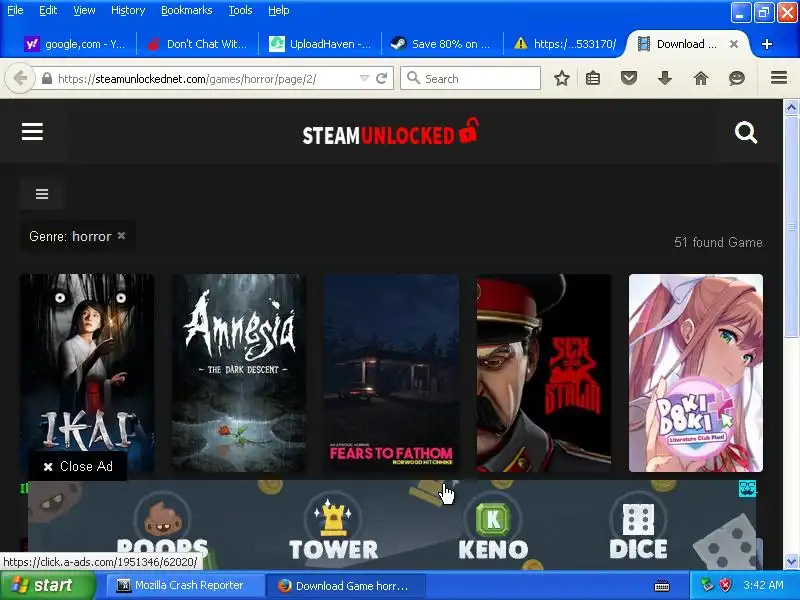Show bookmarks list icon in toolbar

click(593, 79)
